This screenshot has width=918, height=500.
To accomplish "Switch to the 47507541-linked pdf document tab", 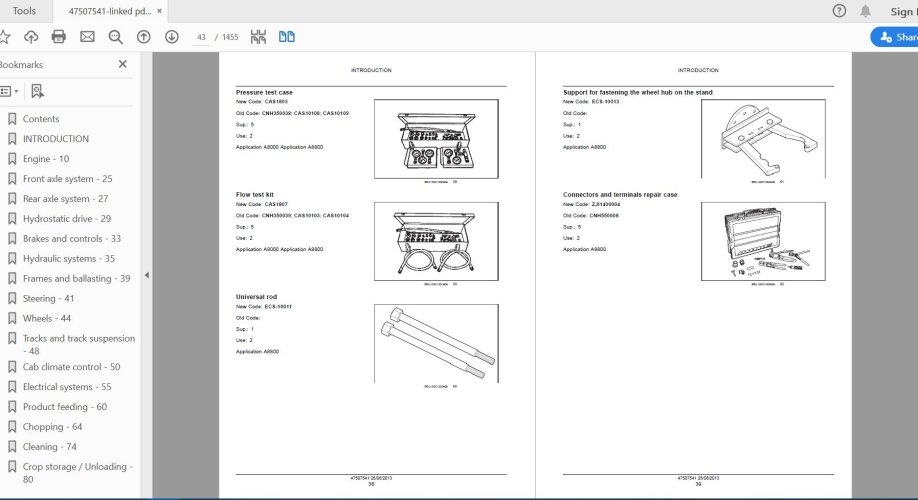I will 109,11.
